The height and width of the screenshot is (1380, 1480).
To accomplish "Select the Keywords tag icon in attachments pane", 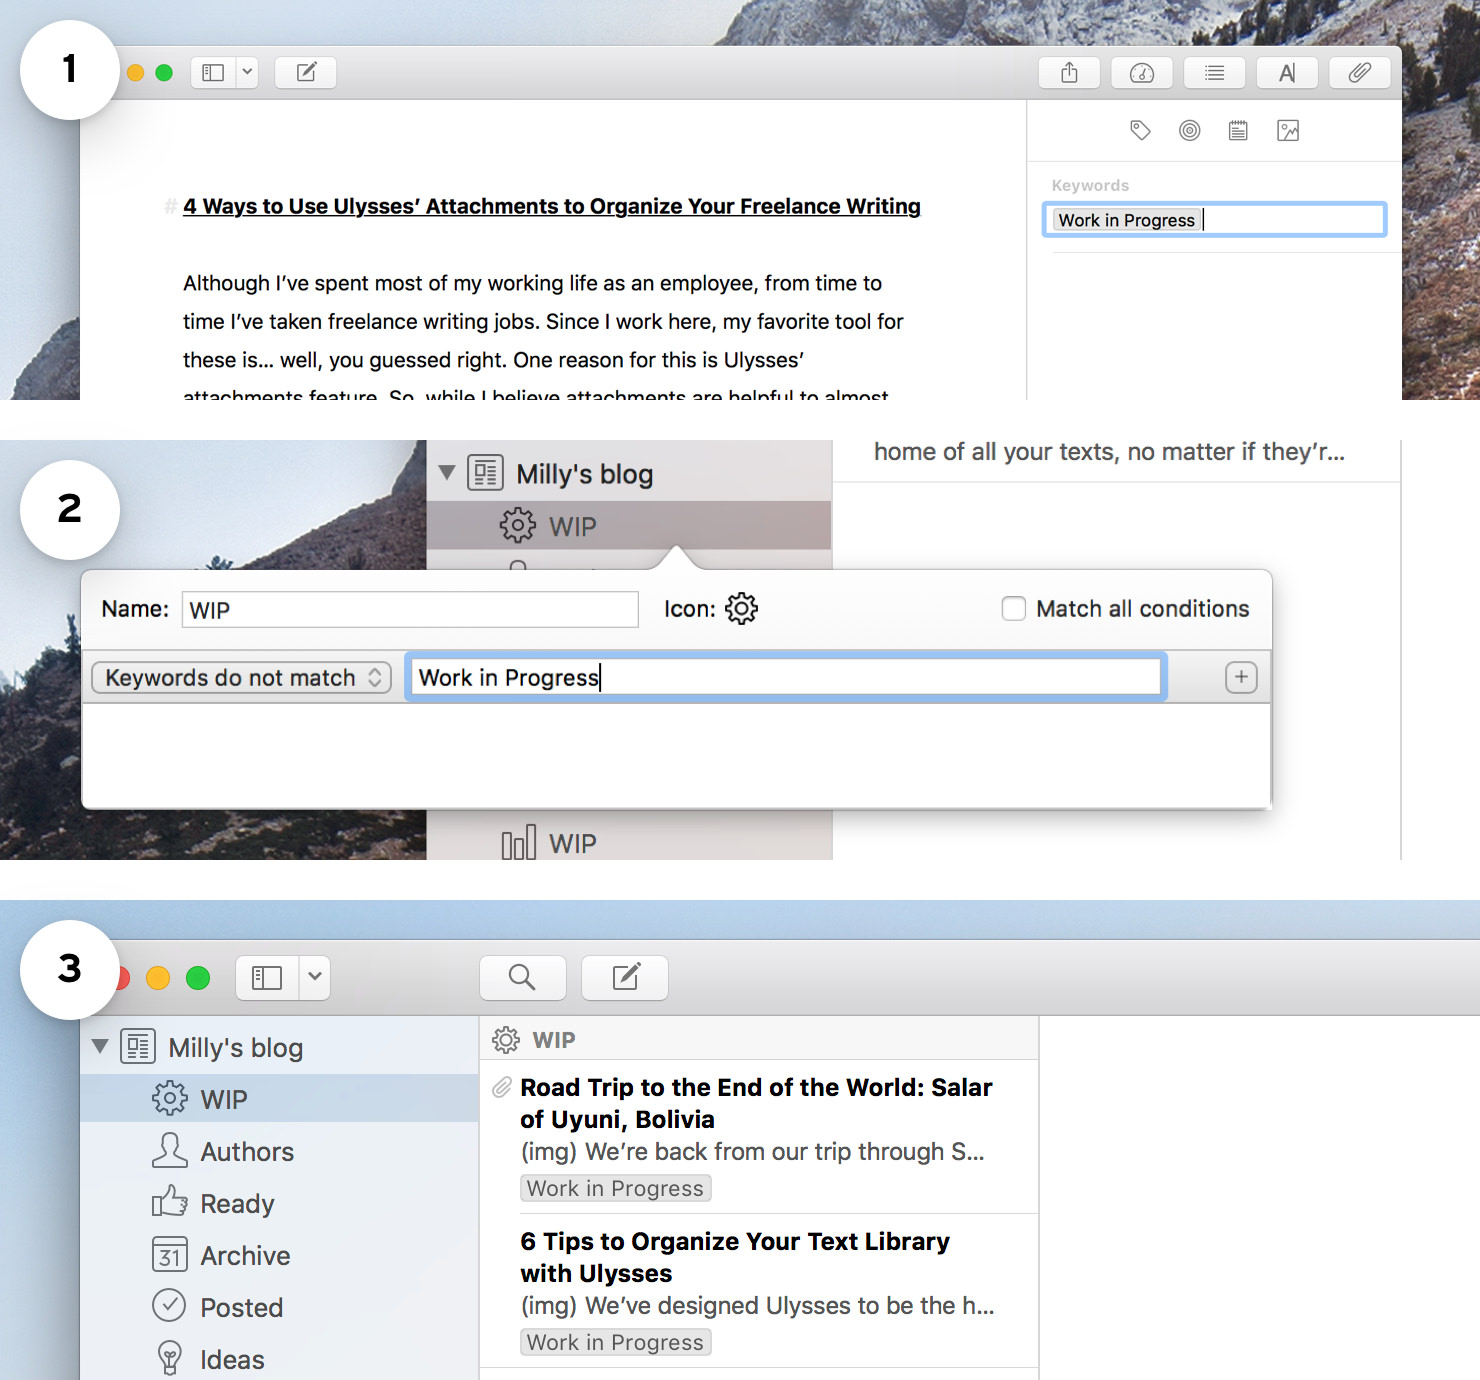I will click(1140, 130).
